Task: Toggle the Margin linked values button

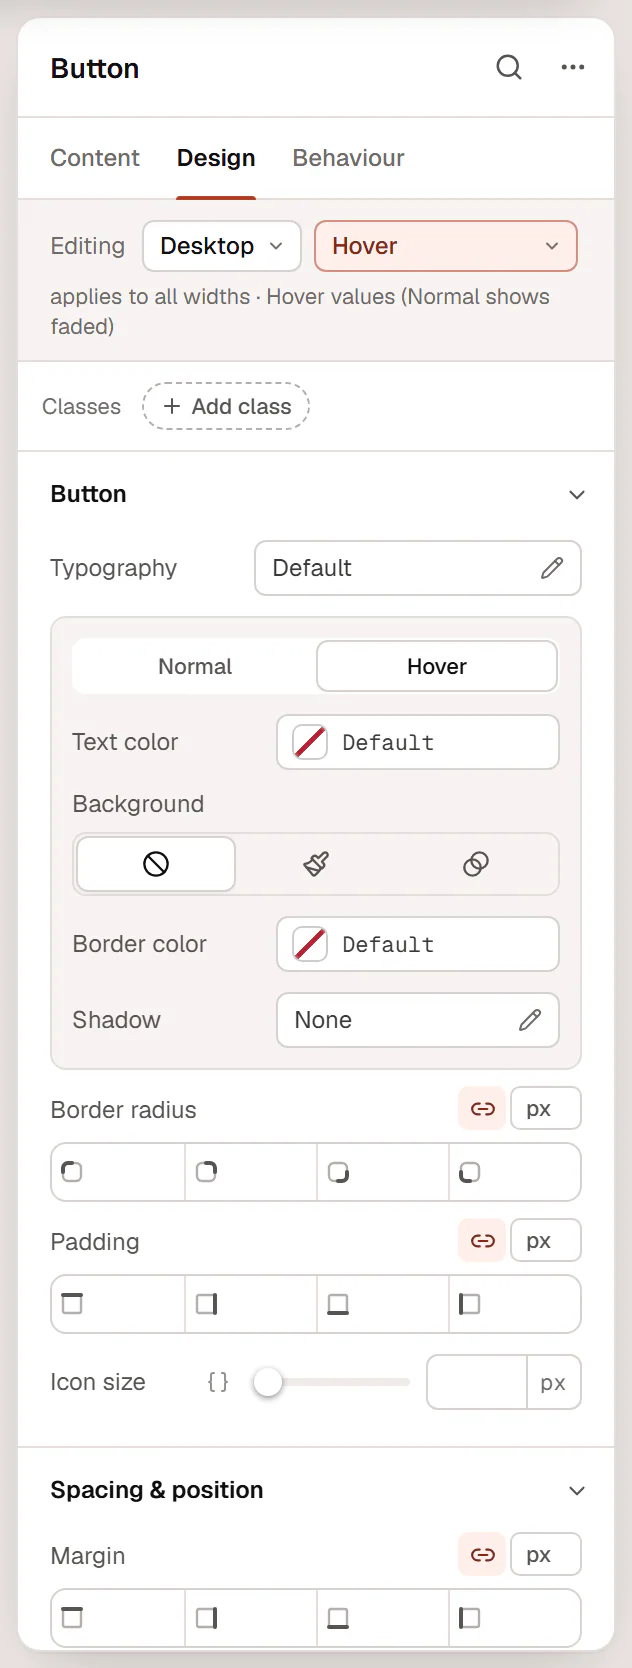Action: [483, 1555]
